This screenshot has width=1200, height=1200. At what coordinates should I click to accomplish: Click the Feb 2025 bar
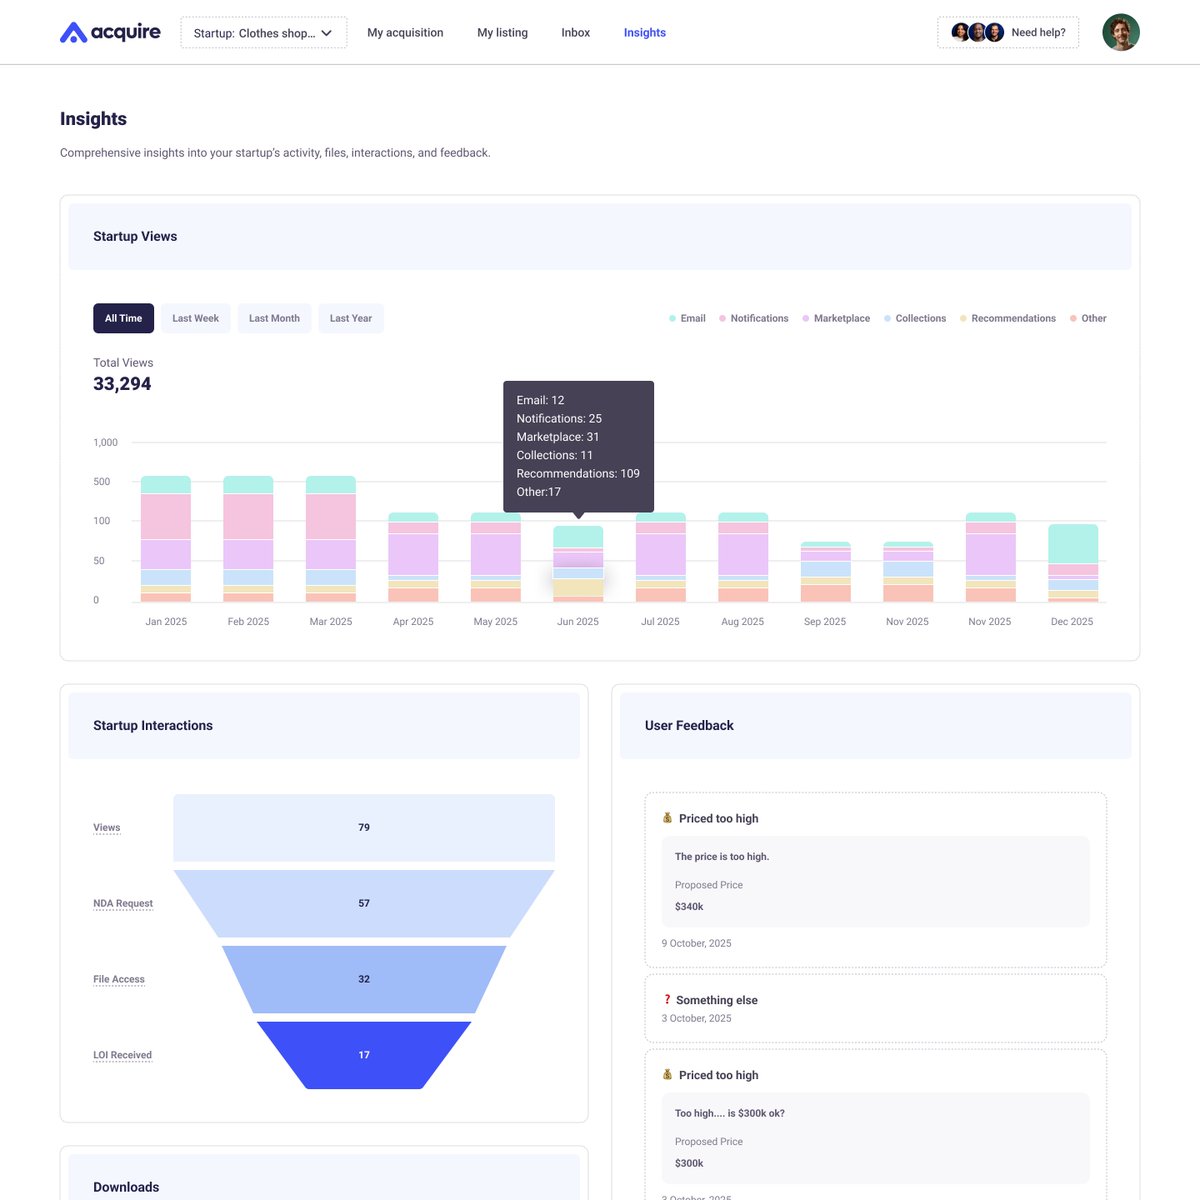click(x=248, y=539)
